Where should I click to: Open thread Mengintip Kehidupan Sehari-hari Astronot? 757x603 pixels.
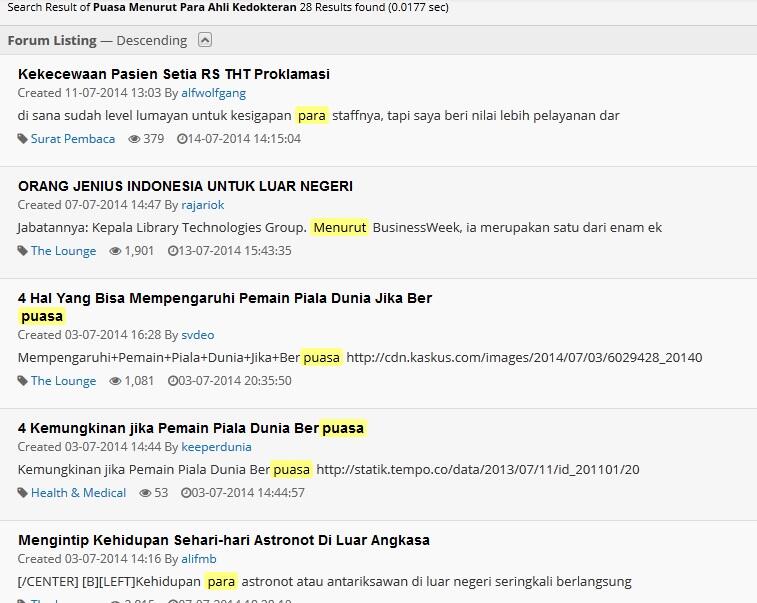pos(224,540)
